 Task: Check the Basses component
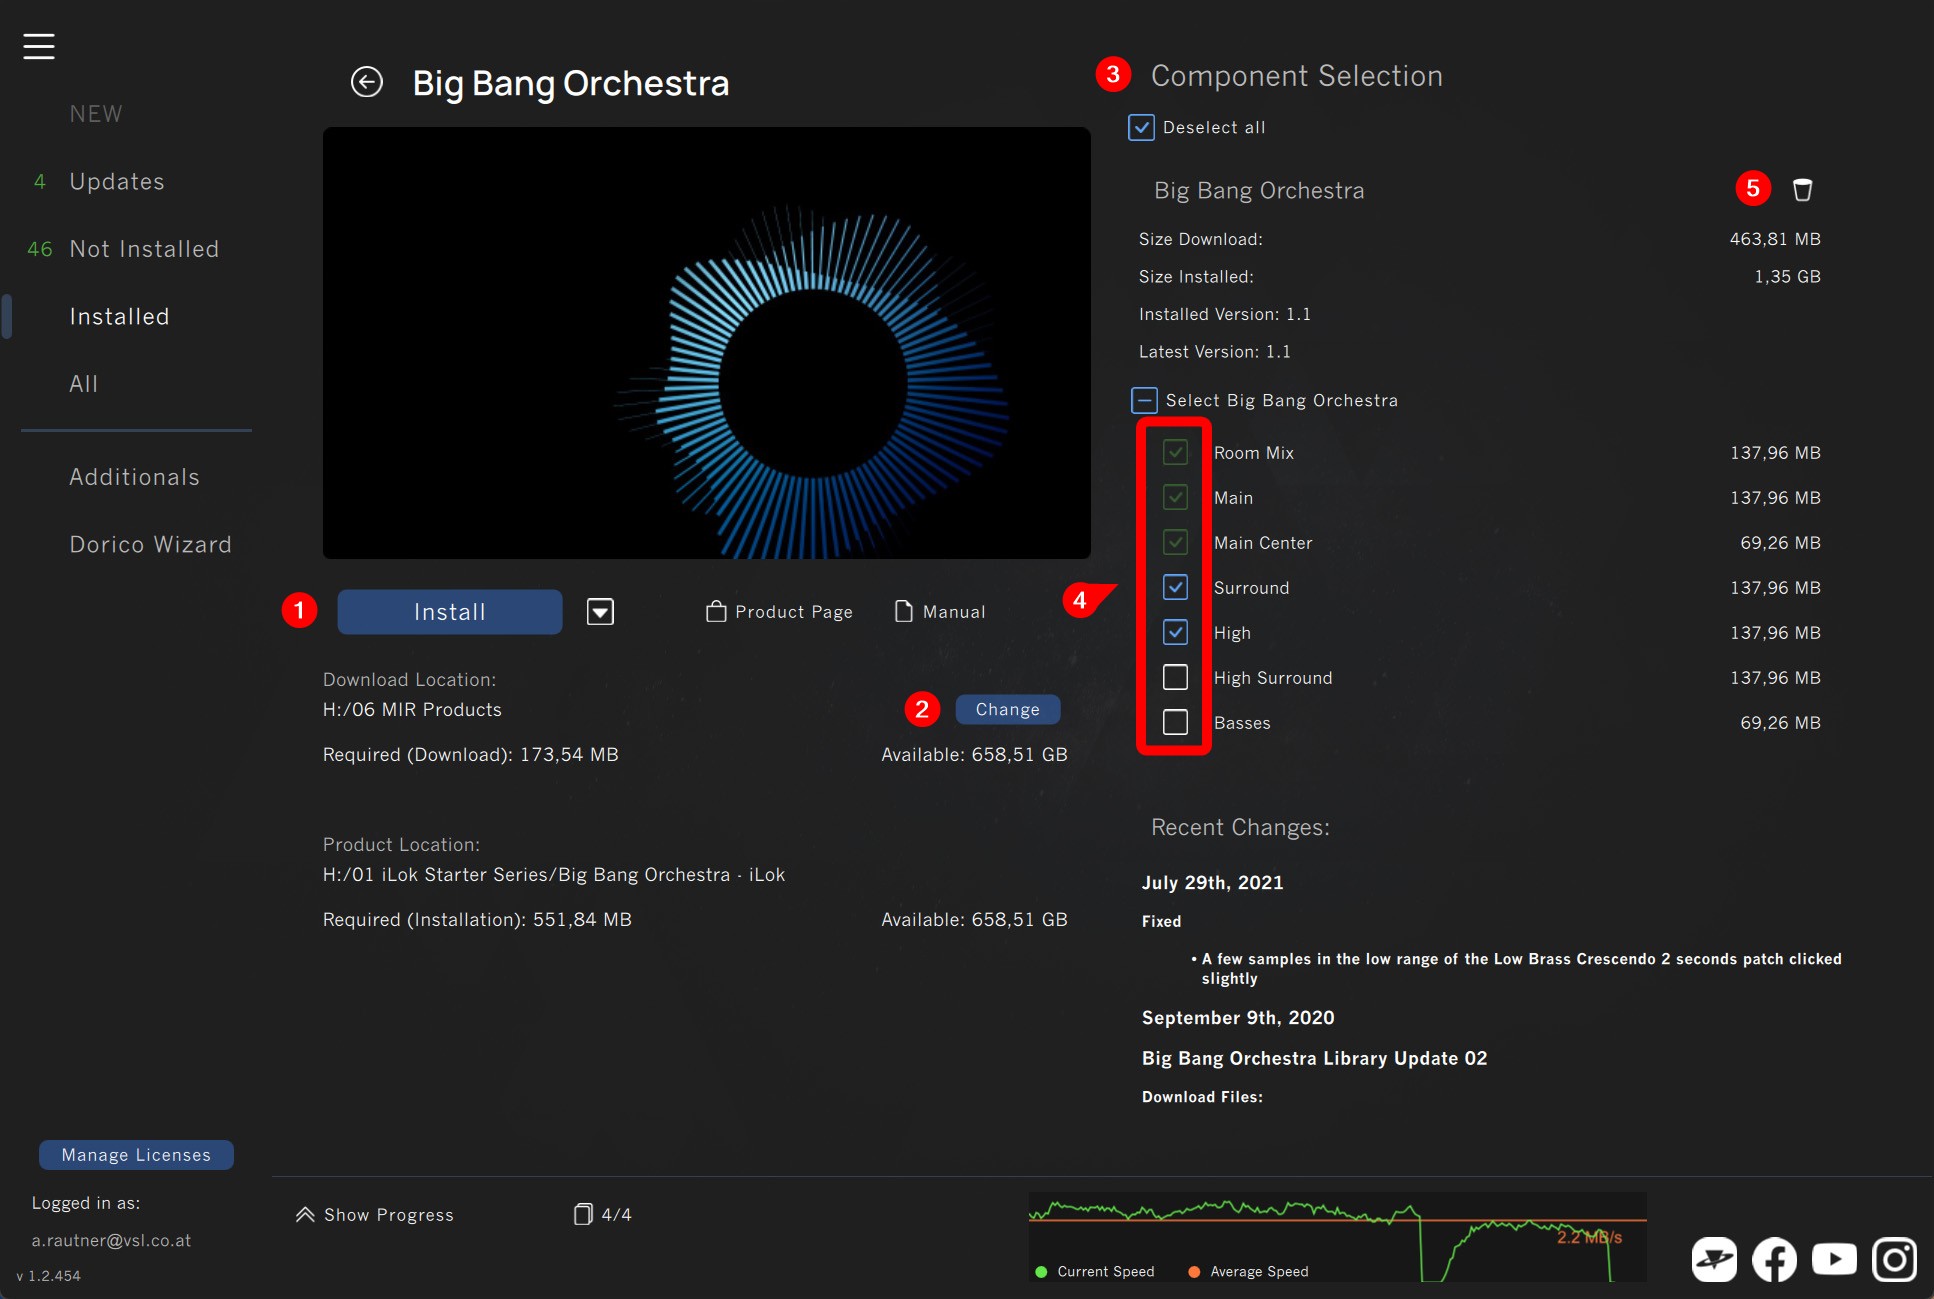(x=1176, y=722)
